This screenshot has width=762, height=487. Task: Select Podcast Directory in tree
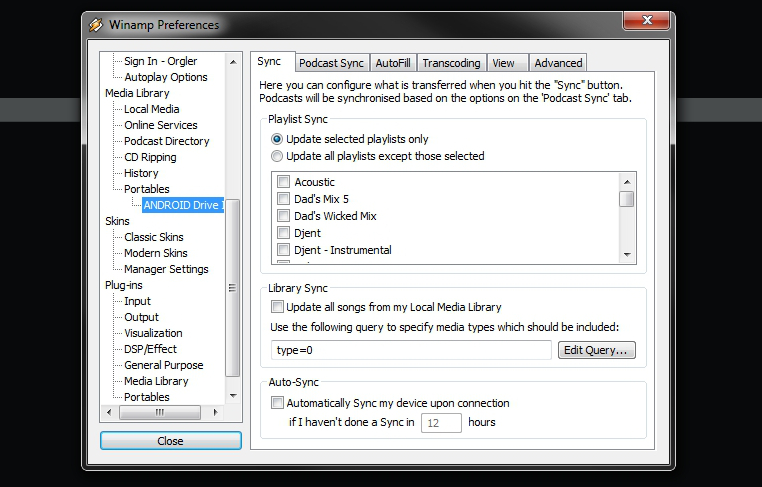pos(167,141)
